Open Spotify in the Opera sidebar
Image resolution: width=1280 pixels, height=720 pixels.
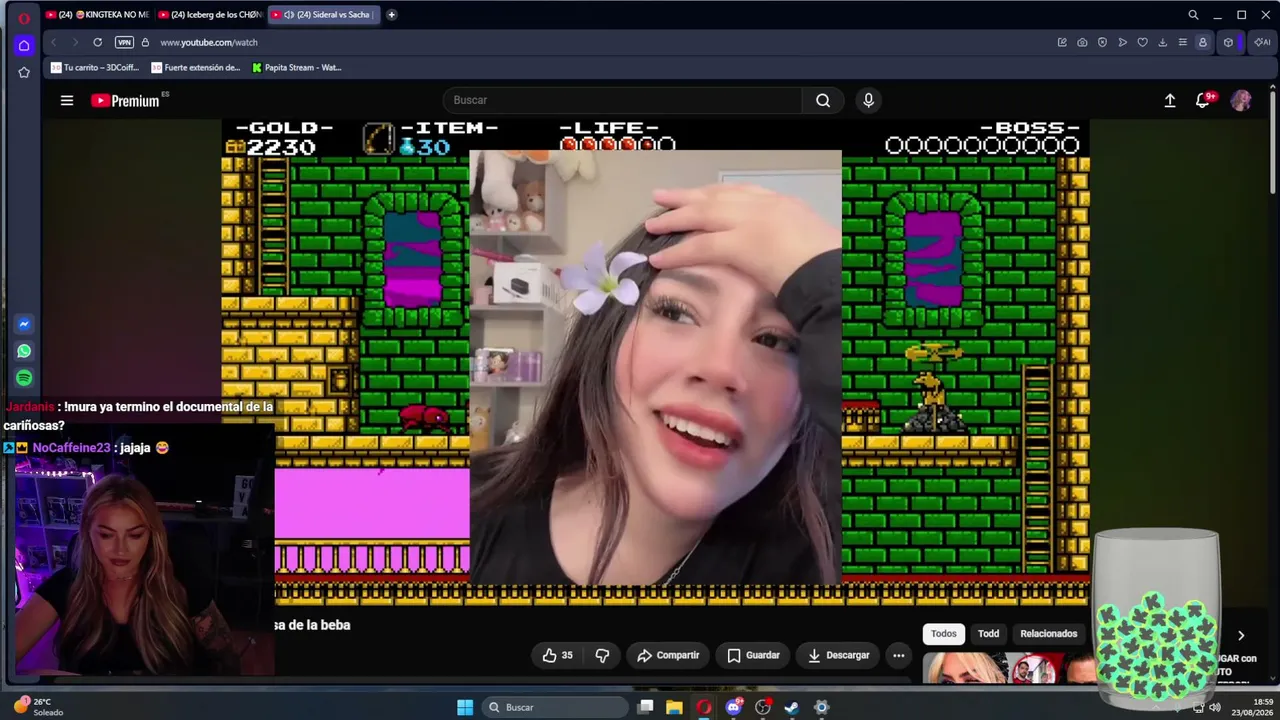tap(24, 378)
